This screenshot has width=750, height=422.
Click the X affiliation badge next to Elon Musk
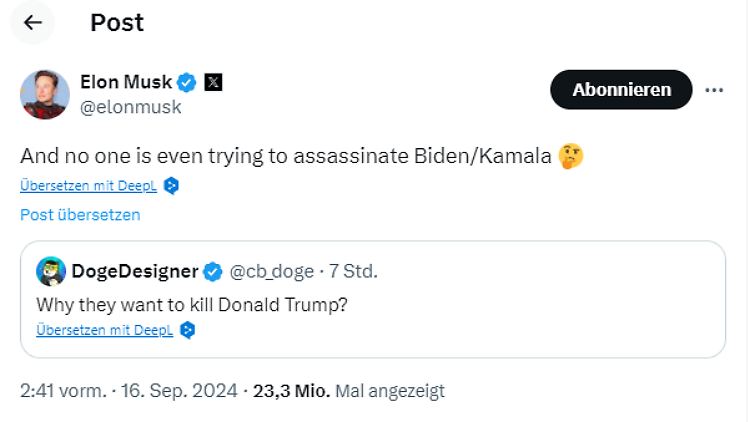(213, 82)
